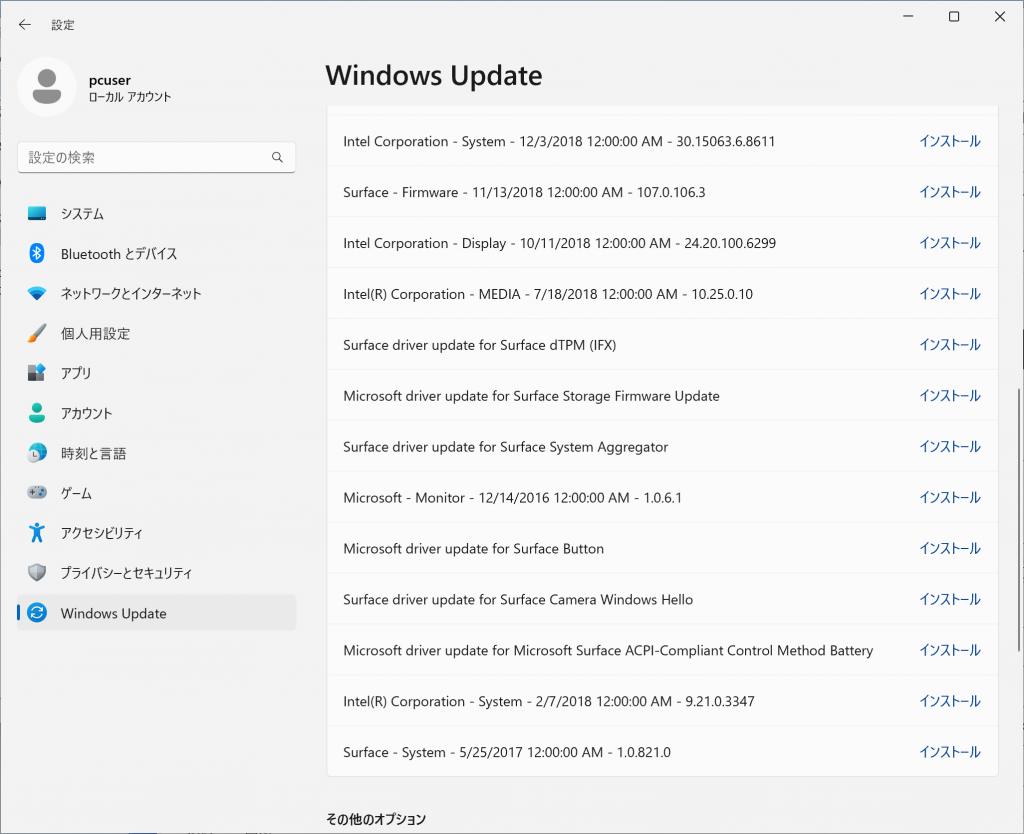Click 'Surface driver update for Surface dTPM (IFX)' text
The width and height of the screenshot is (1024, 834).
pos(479,345)
